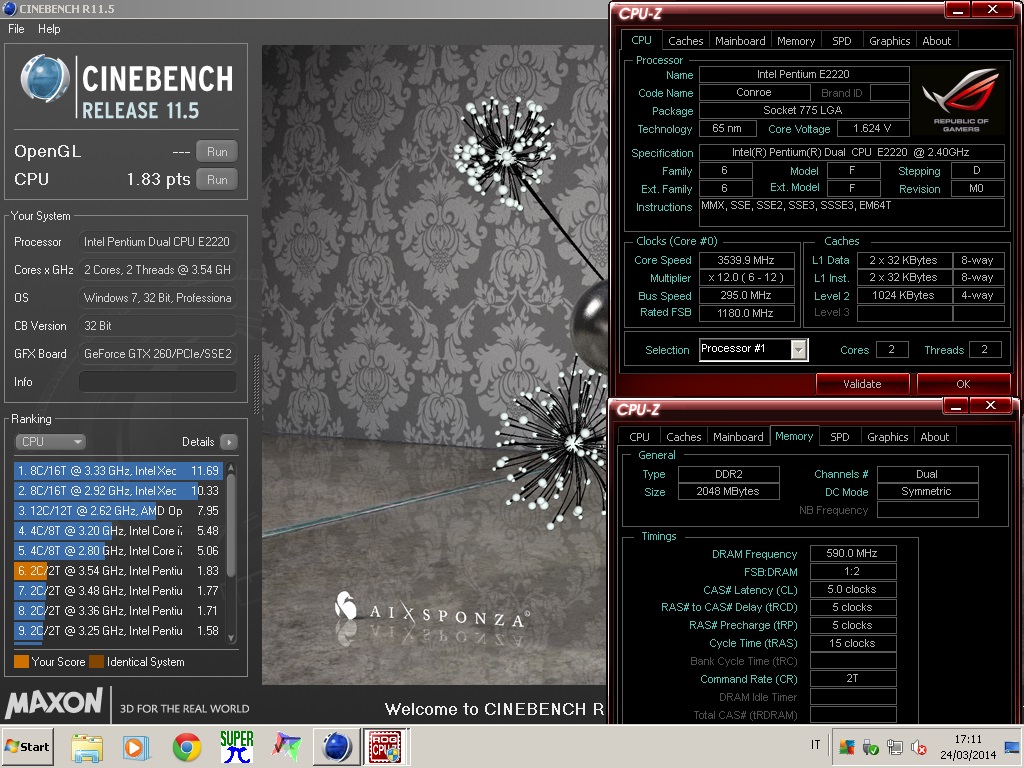
Task: Show desktop via taskbar corner button
Action: point(1012,747)
